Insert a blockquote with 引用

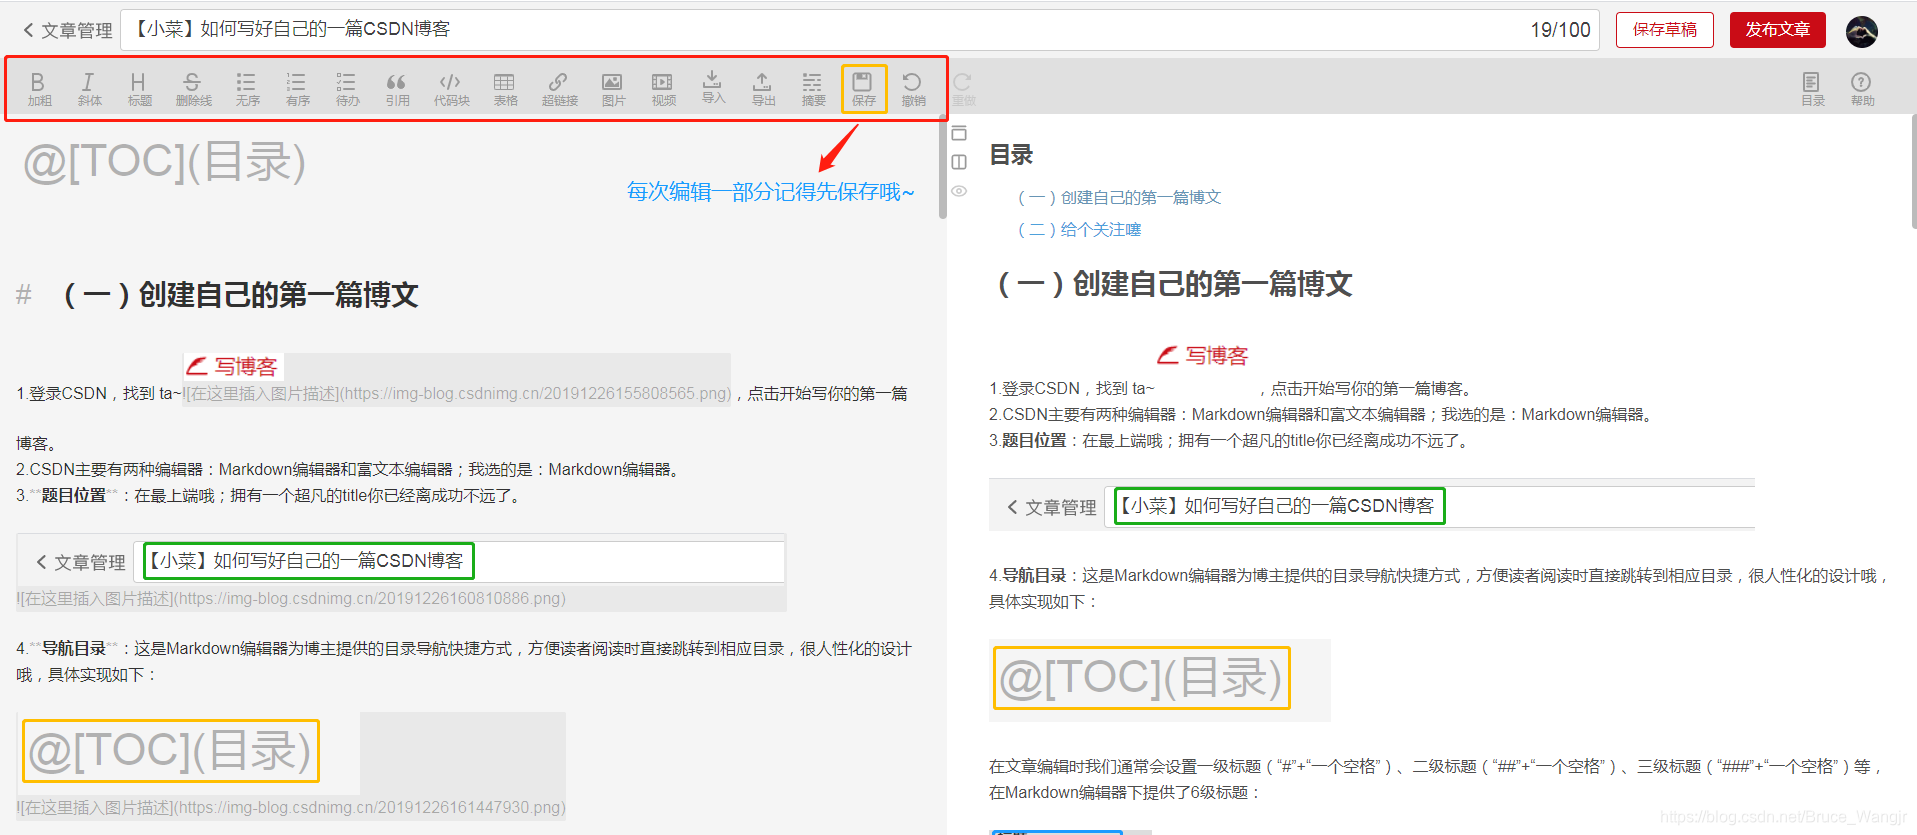[397, 88]
